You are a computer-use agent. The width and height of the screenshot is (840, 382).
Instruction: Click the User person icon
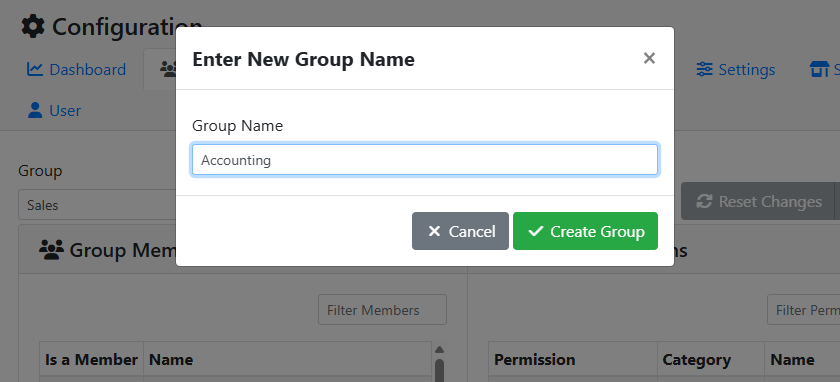(35, 110)
